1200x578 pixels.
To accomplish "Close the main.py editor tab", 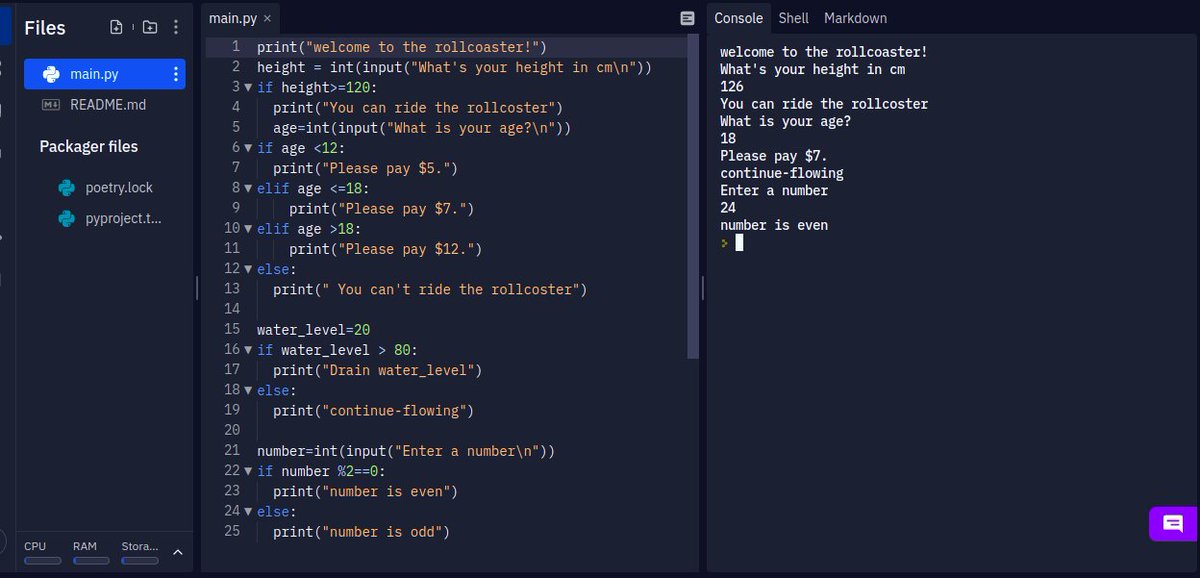I will point(267,19).
